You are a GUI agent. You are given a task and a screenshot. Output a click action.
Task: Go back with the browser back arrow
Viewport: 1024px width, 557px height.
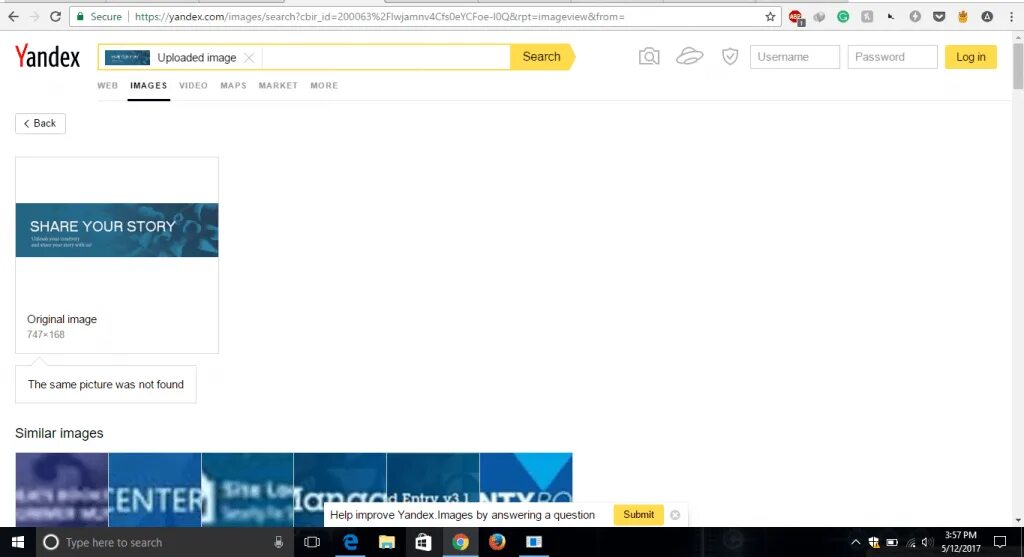pyautogui.click(x=13, y=16)
